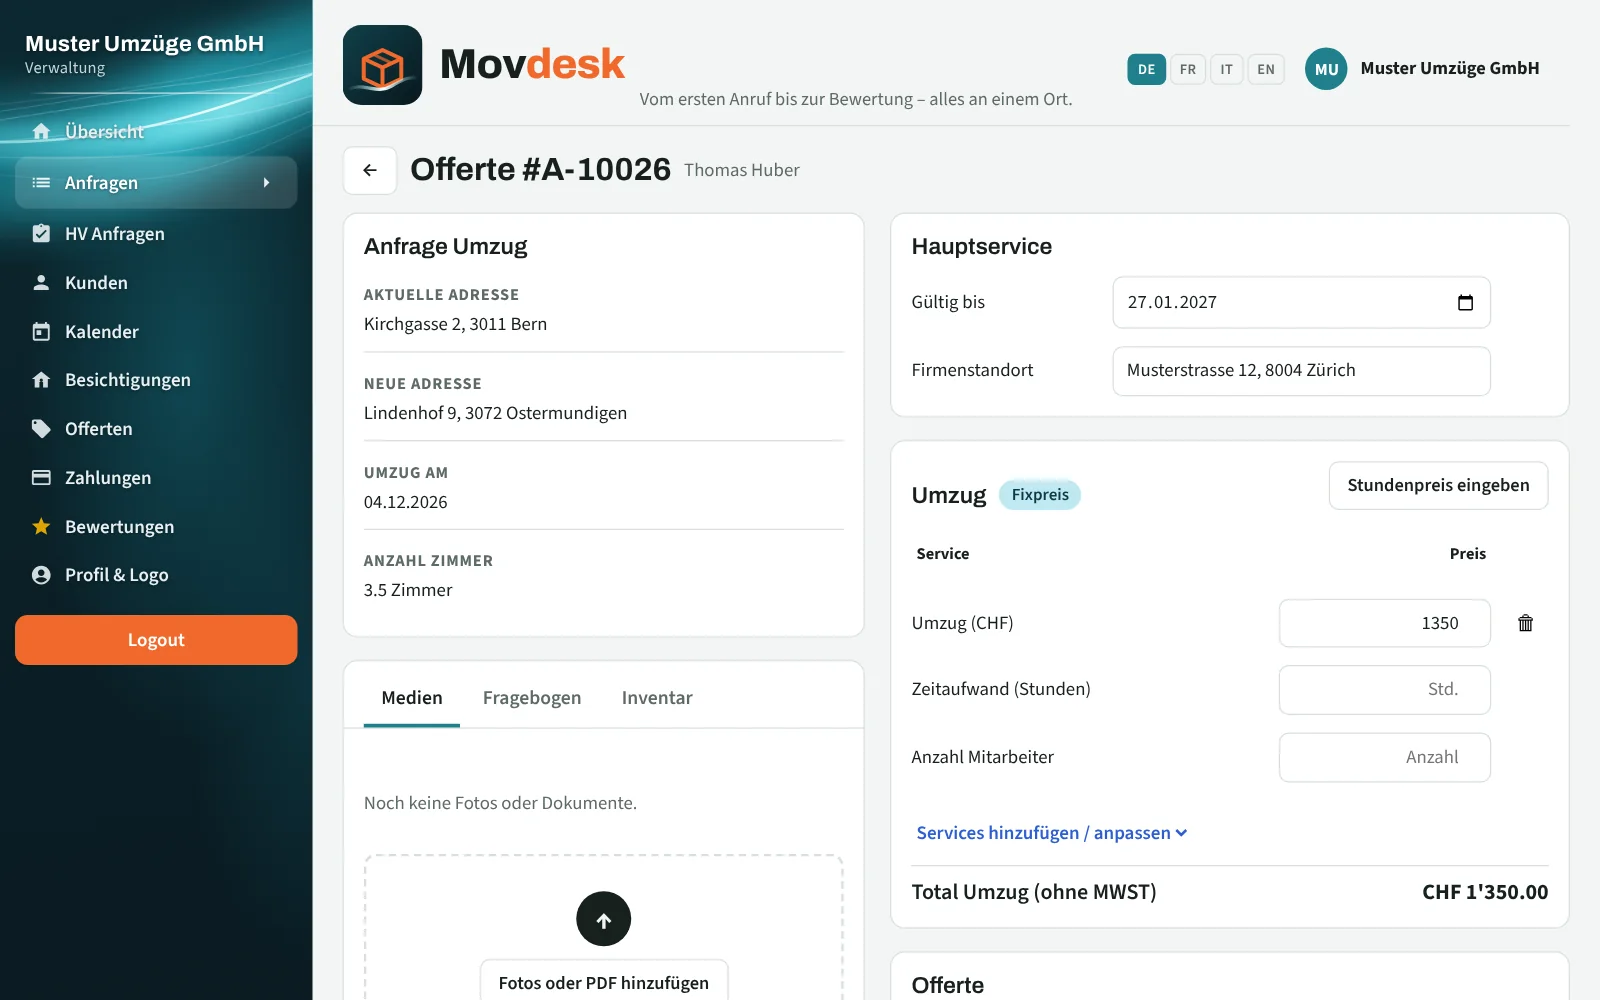Screen dimensions: 1600x1000
Task: Click the Logout button
Action: pos(156,640)
